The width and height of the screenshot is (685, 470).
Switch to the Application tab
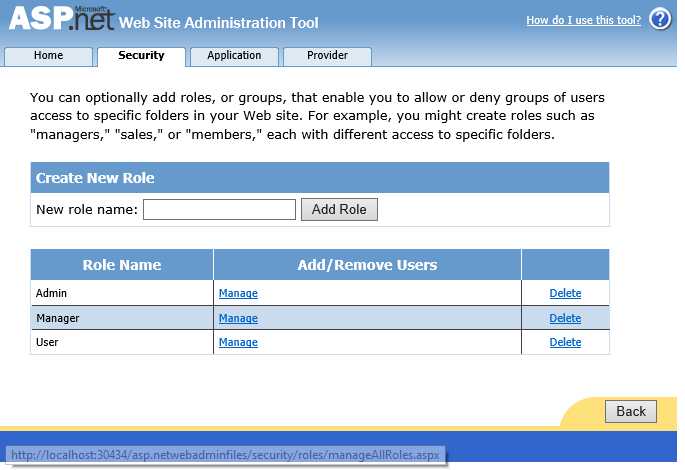pos(234,56)
